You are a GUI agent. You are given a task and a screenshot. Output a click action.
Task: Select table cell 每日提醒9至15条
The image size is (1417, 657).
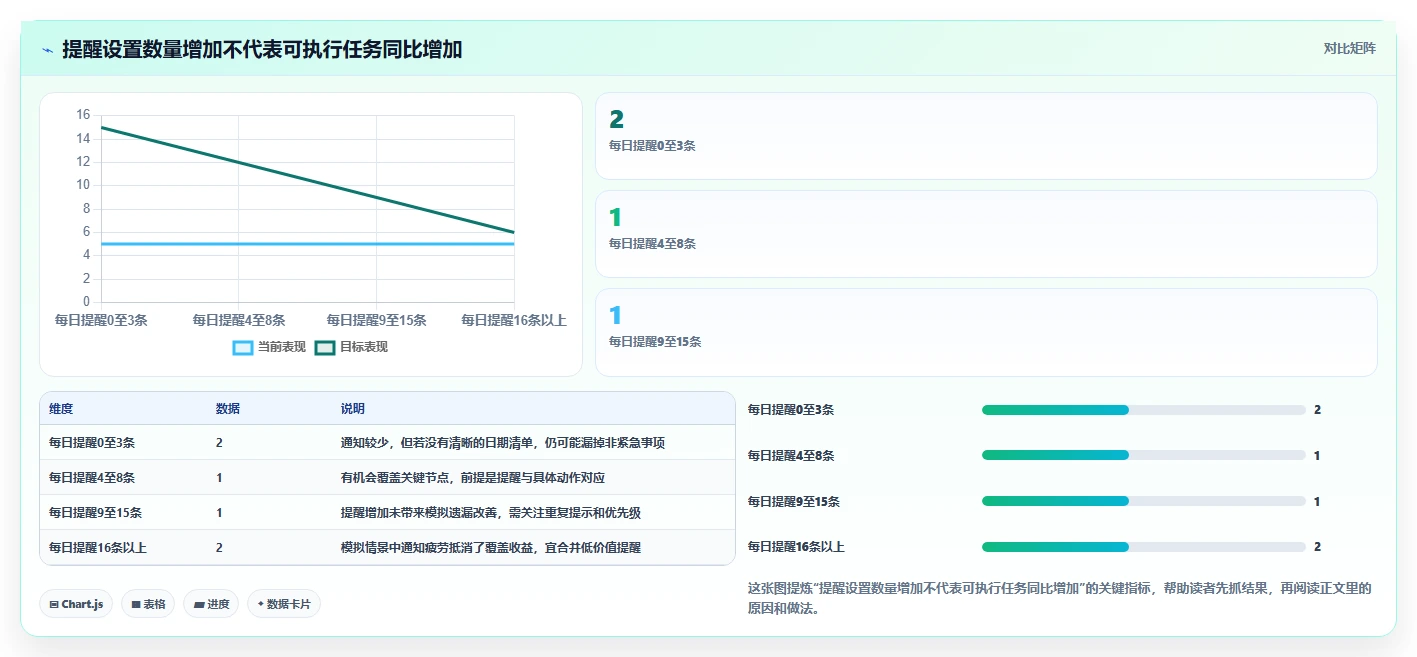click(95, 513)
